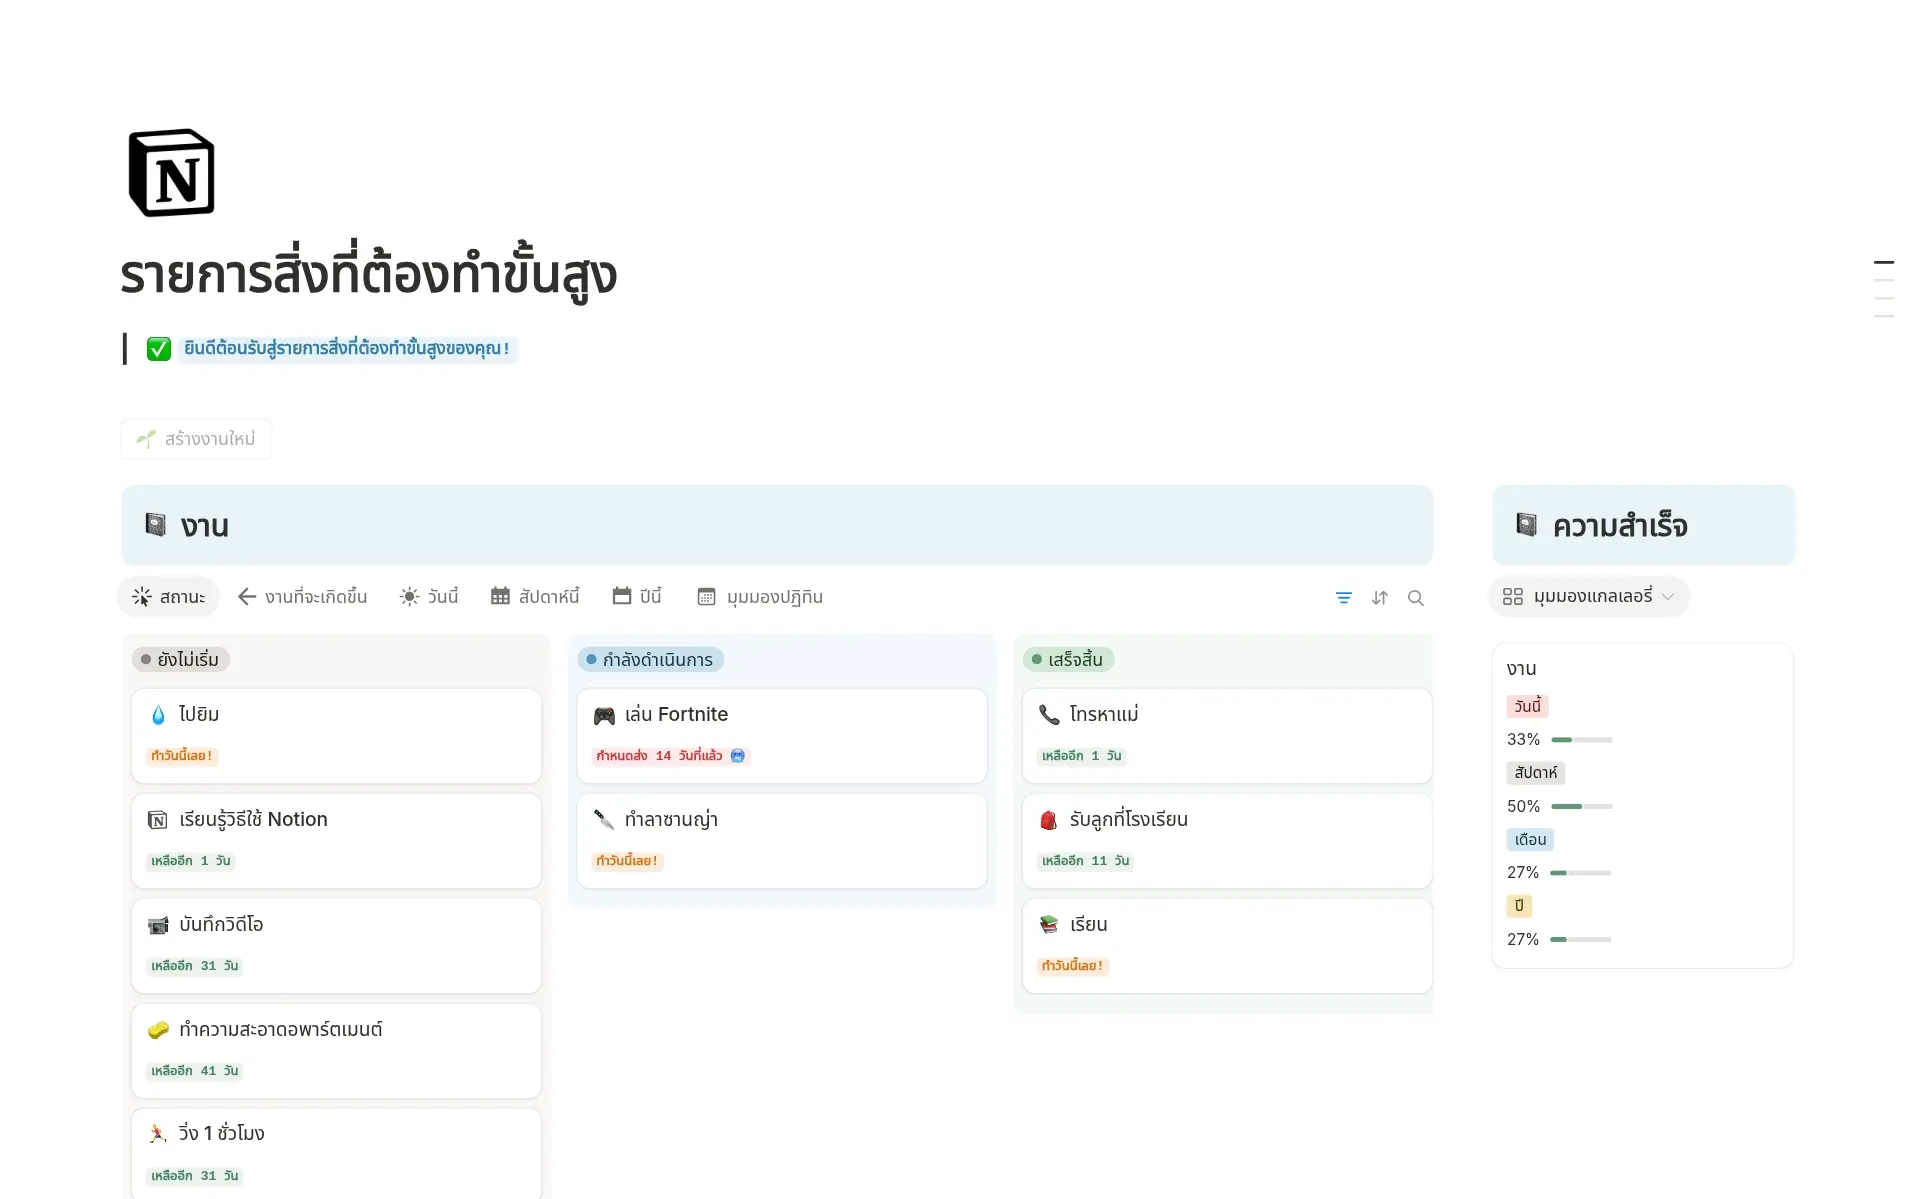Open the มุมมองปฏิทิน calendar tab
1920x1199 pixels.
[760, 597]
